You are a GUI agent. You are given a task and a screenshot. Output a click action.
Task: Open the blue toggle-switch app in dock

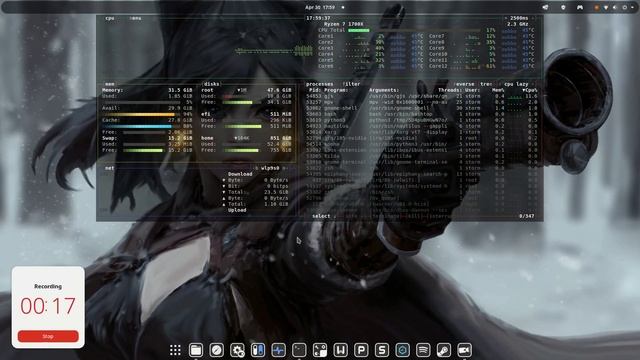[x=258, y=350]
